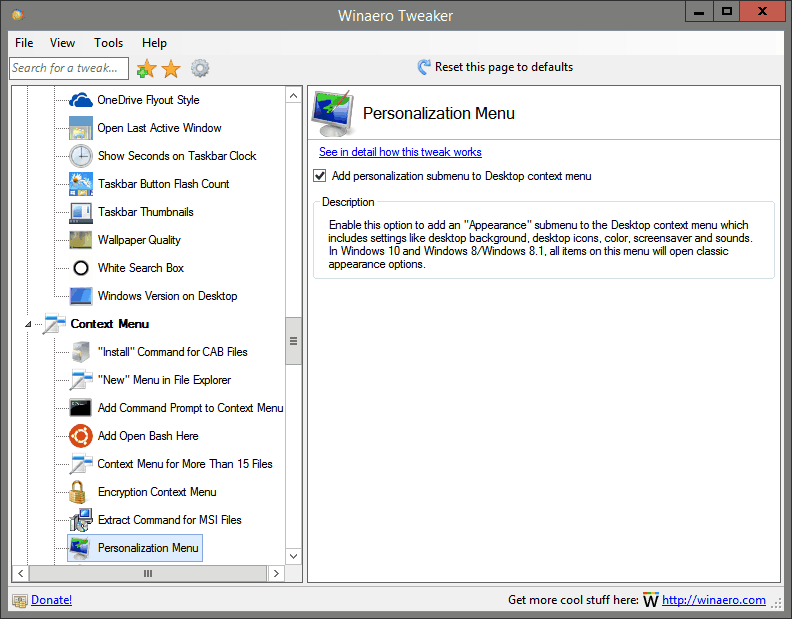Click the horizontal scroll right arrow
This screenshot has width=792, height=619.
(x=276, y=574)
